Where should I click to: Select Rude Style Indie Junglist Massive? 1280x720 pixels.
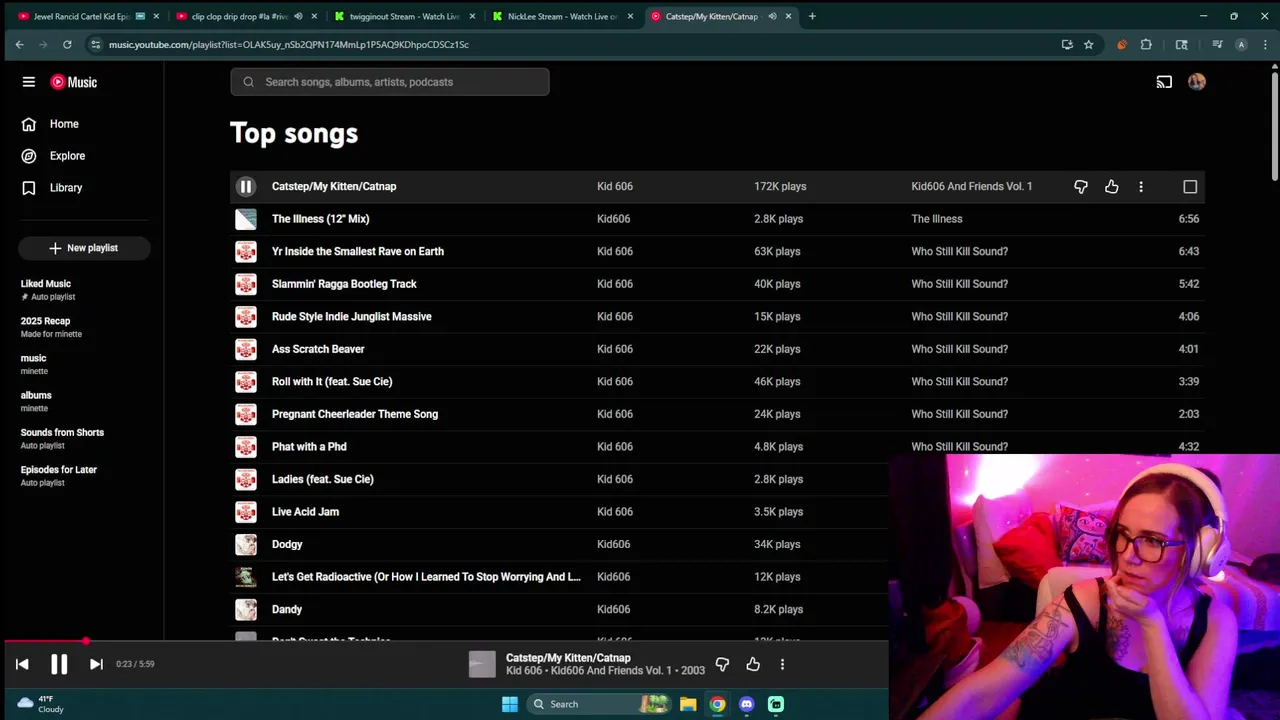point(352,316)
